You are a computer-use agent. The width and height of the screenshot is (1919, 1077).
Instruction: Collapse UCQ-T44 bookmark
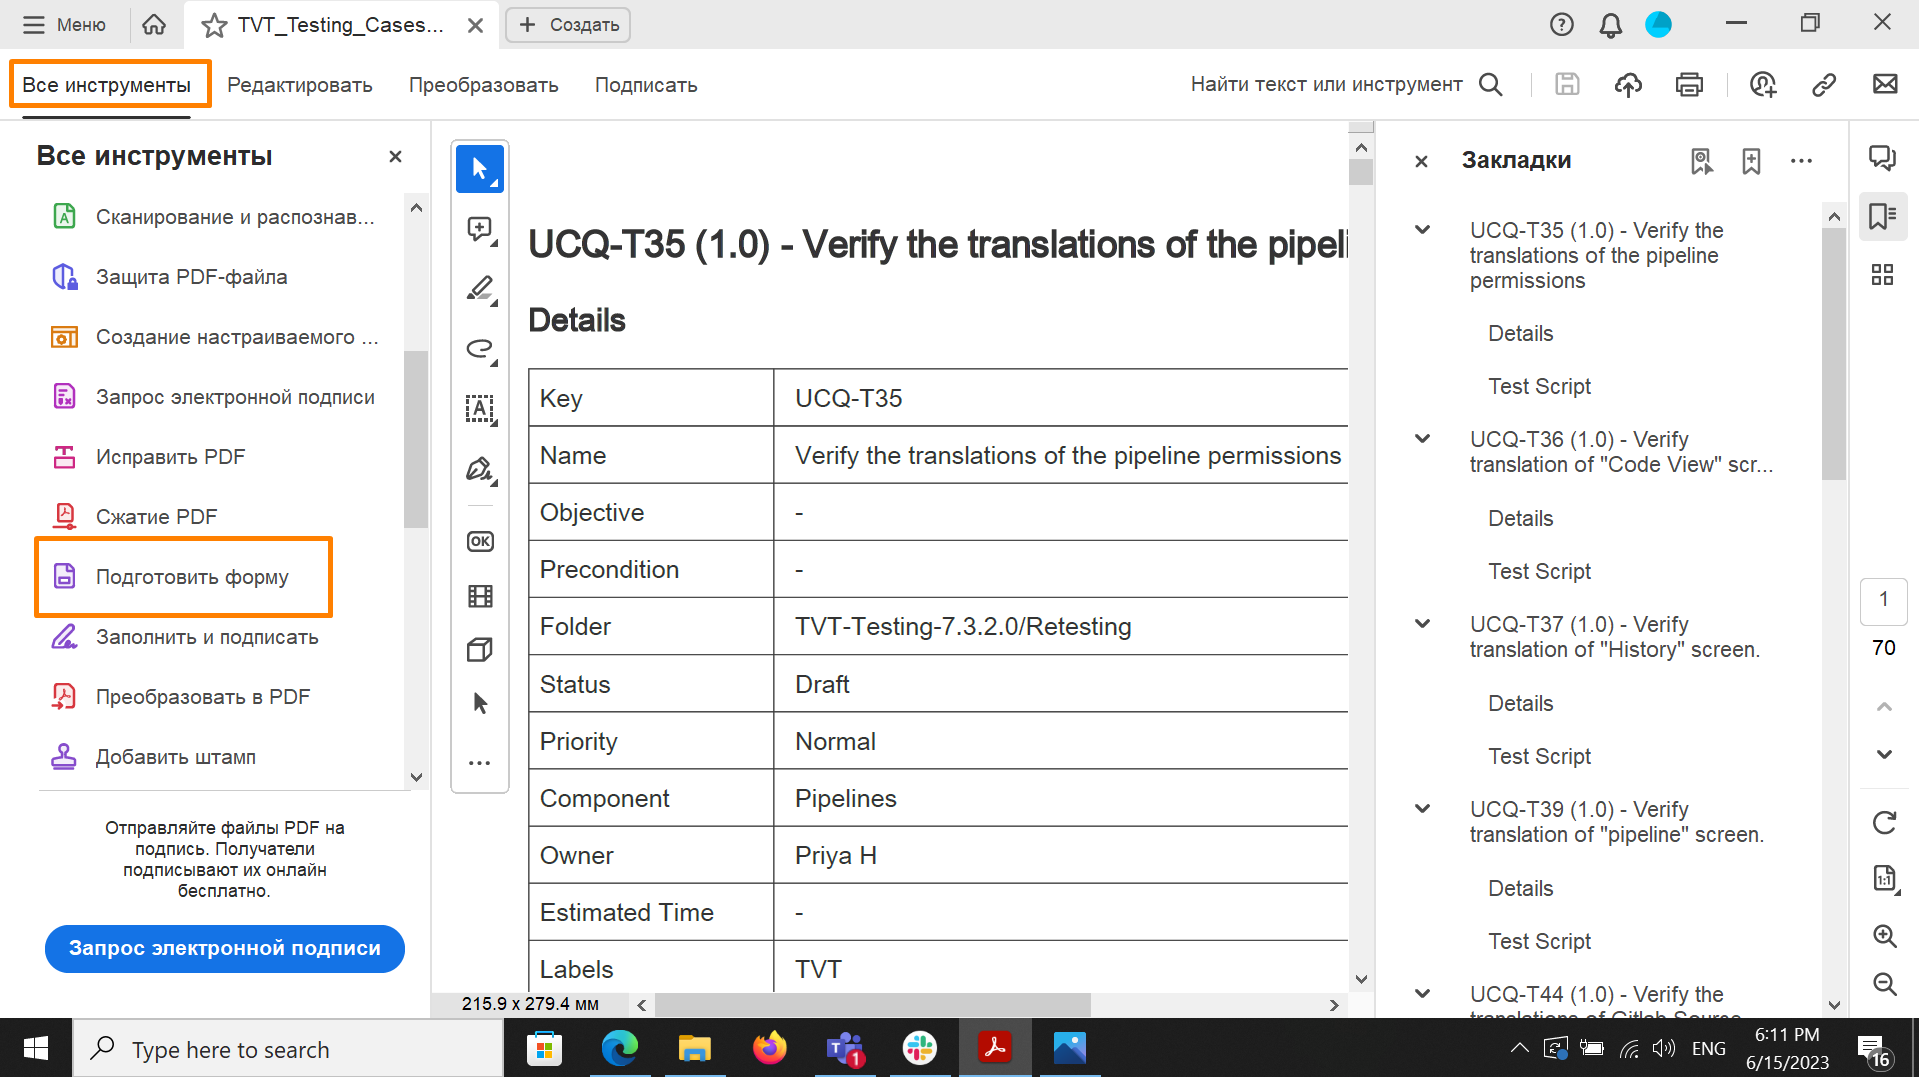1422,994
